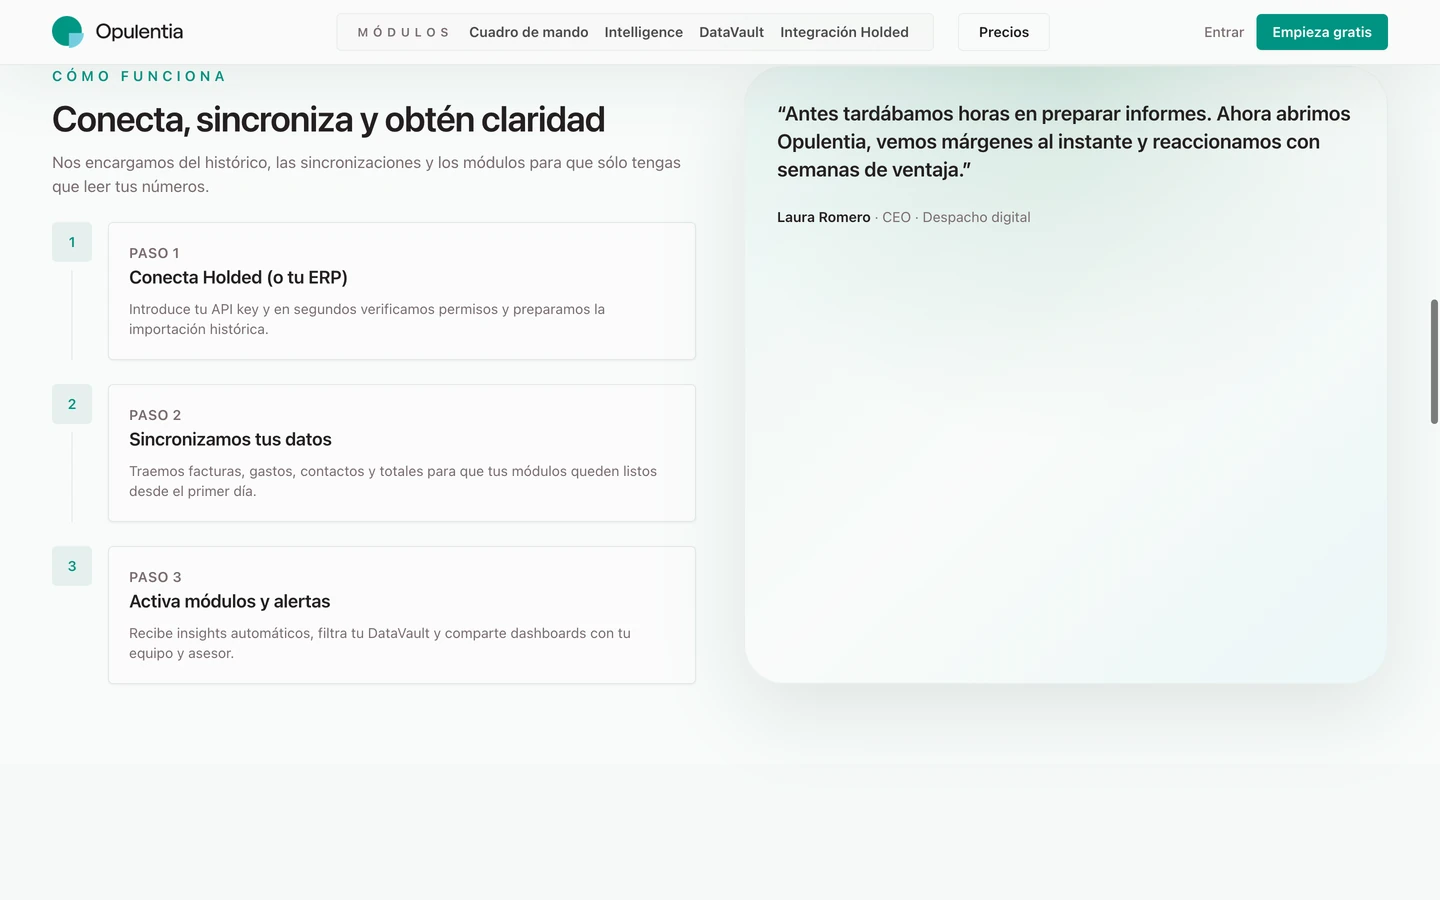Screen dimensions: 1440x900
Task: Click the 'Conecta, sincroniza y obtén claridad' heading
Action: coord(328,120)
